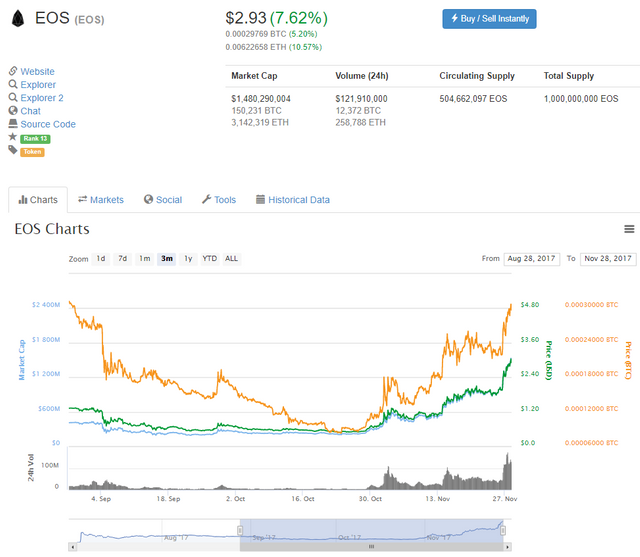Image resolution: width=640 pixels, height=557 pixels.
Task: Switch to the Historical Data tab
Action: (293, 200)
